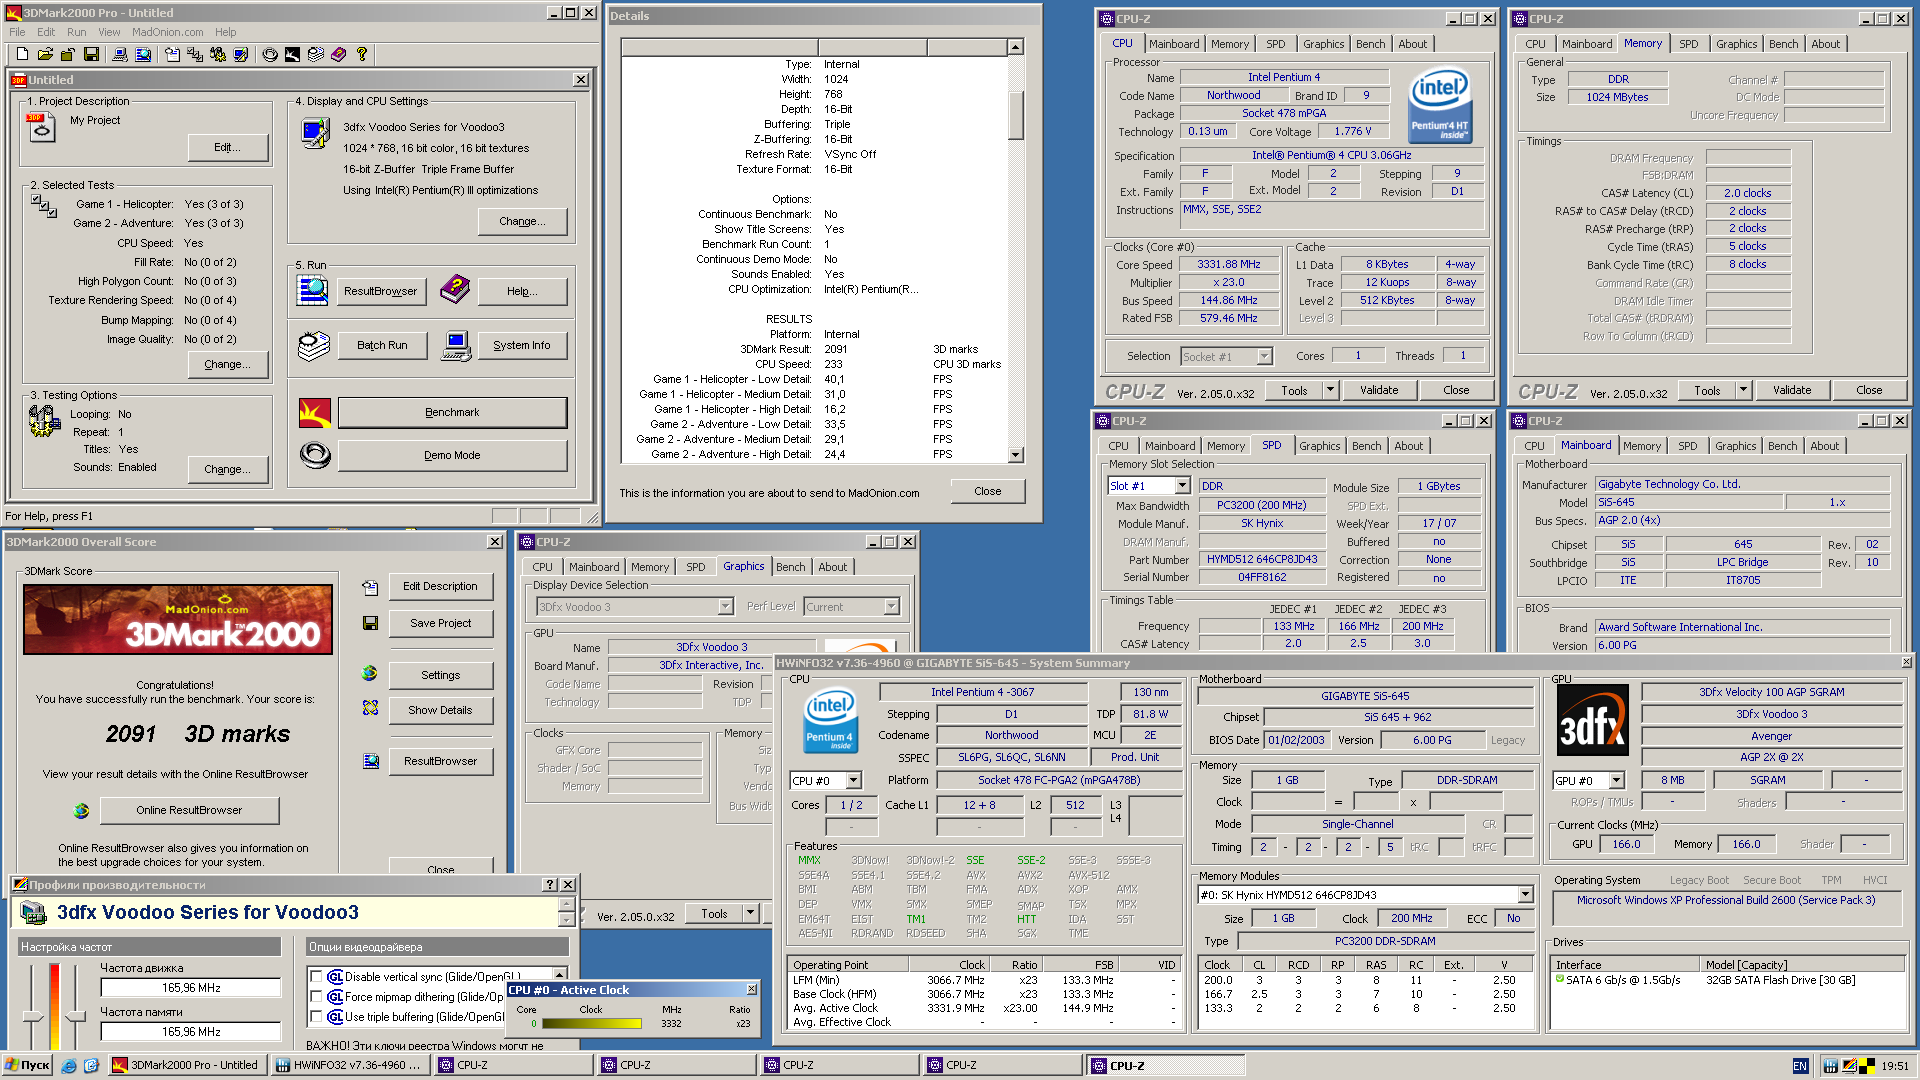Click the icon beside Show Details button
The image size is (1920, 1080).
(x=370, y=708)
